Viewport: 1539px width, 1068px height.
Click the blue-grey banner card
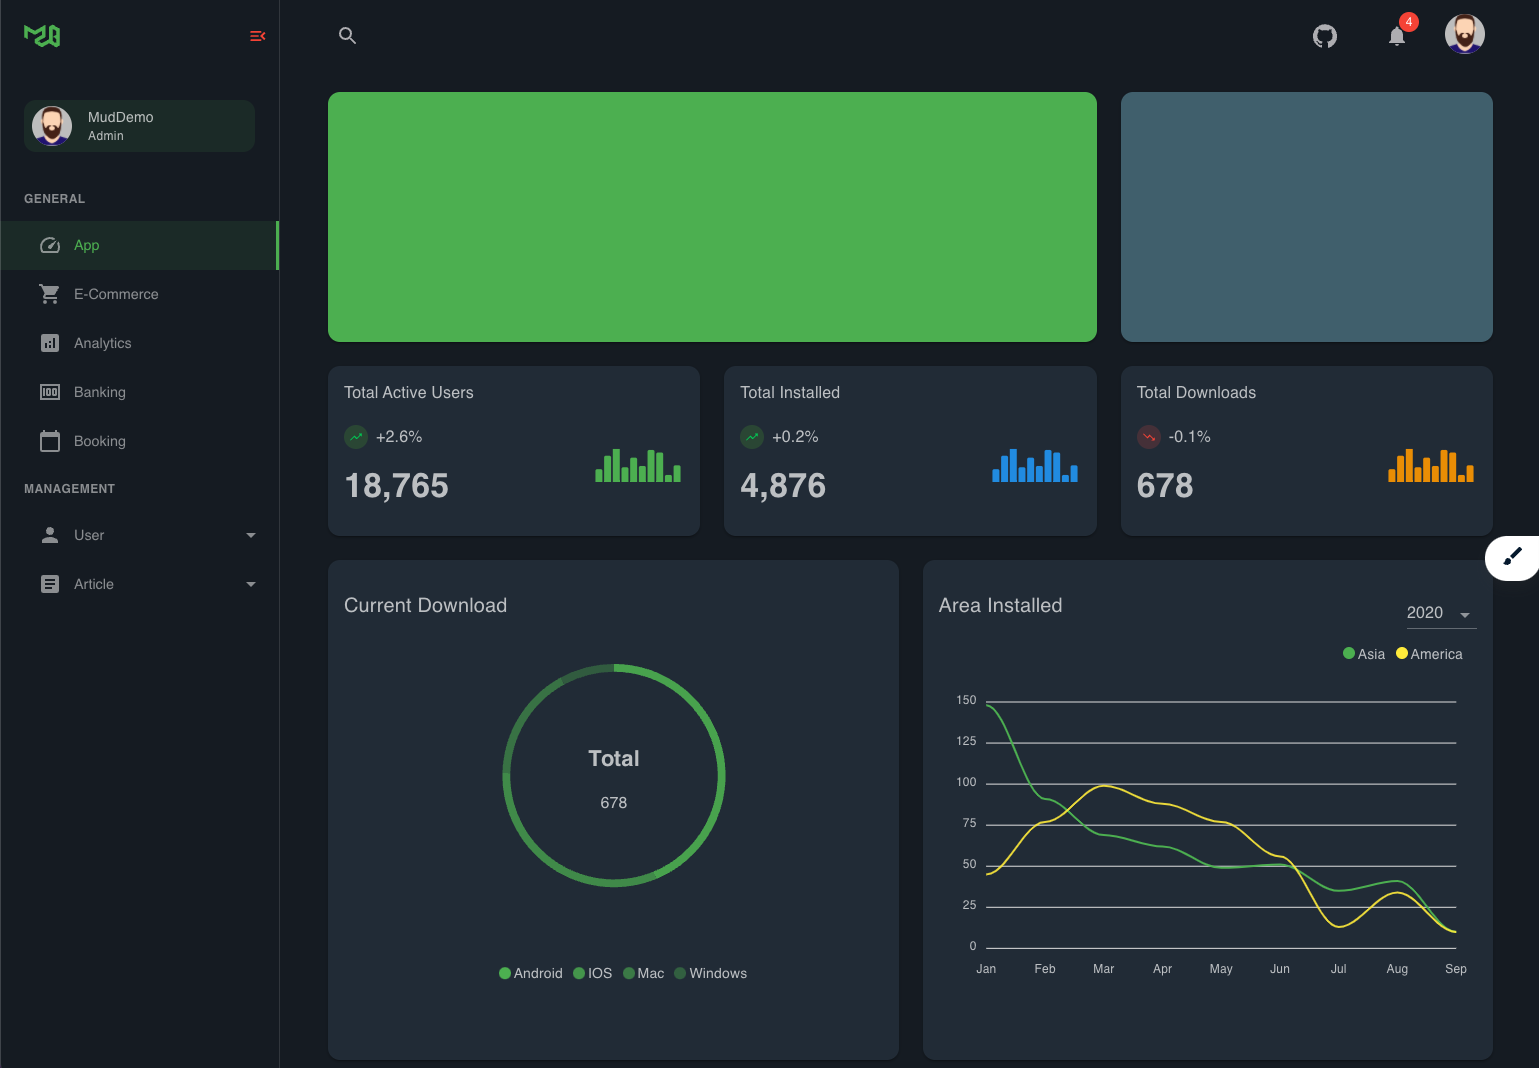pos(1307,217)
